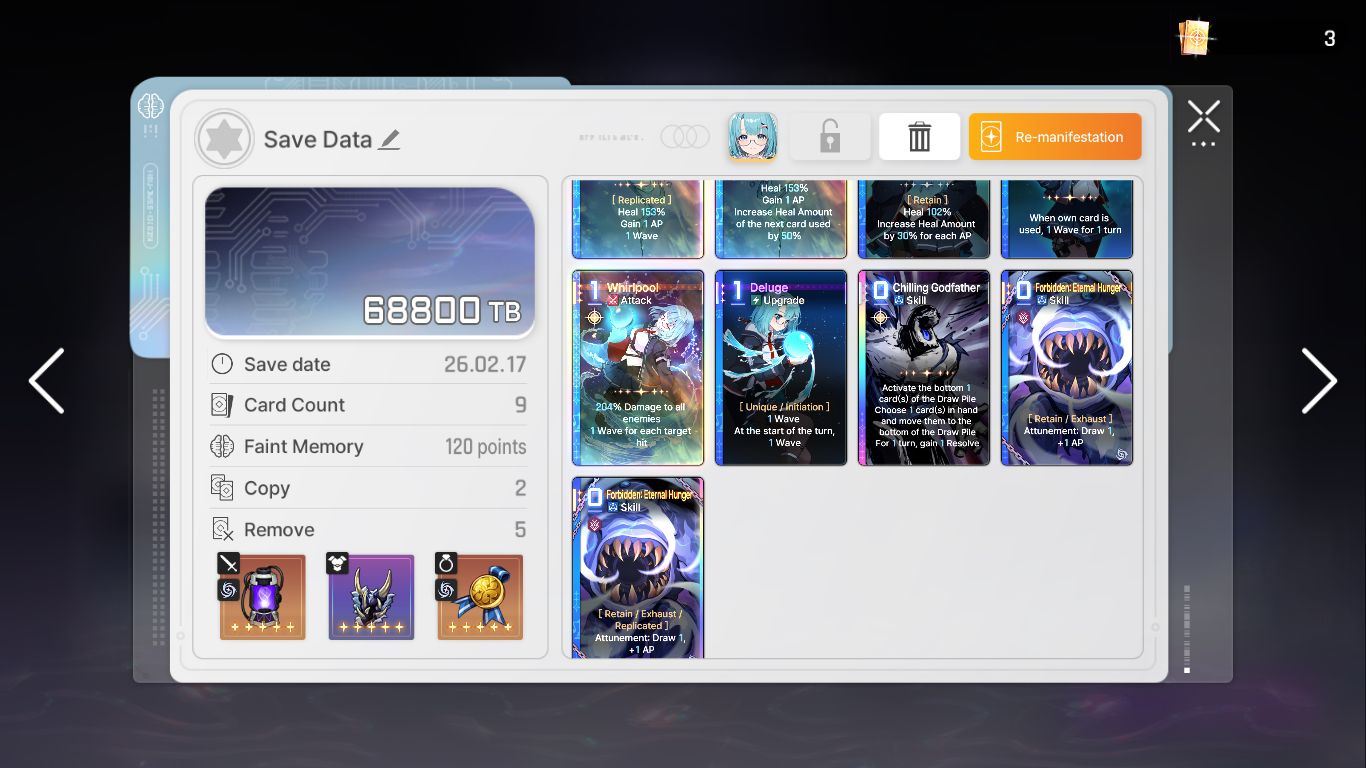
Task: Click the three linked circles icon
Action: click(685, 137)
